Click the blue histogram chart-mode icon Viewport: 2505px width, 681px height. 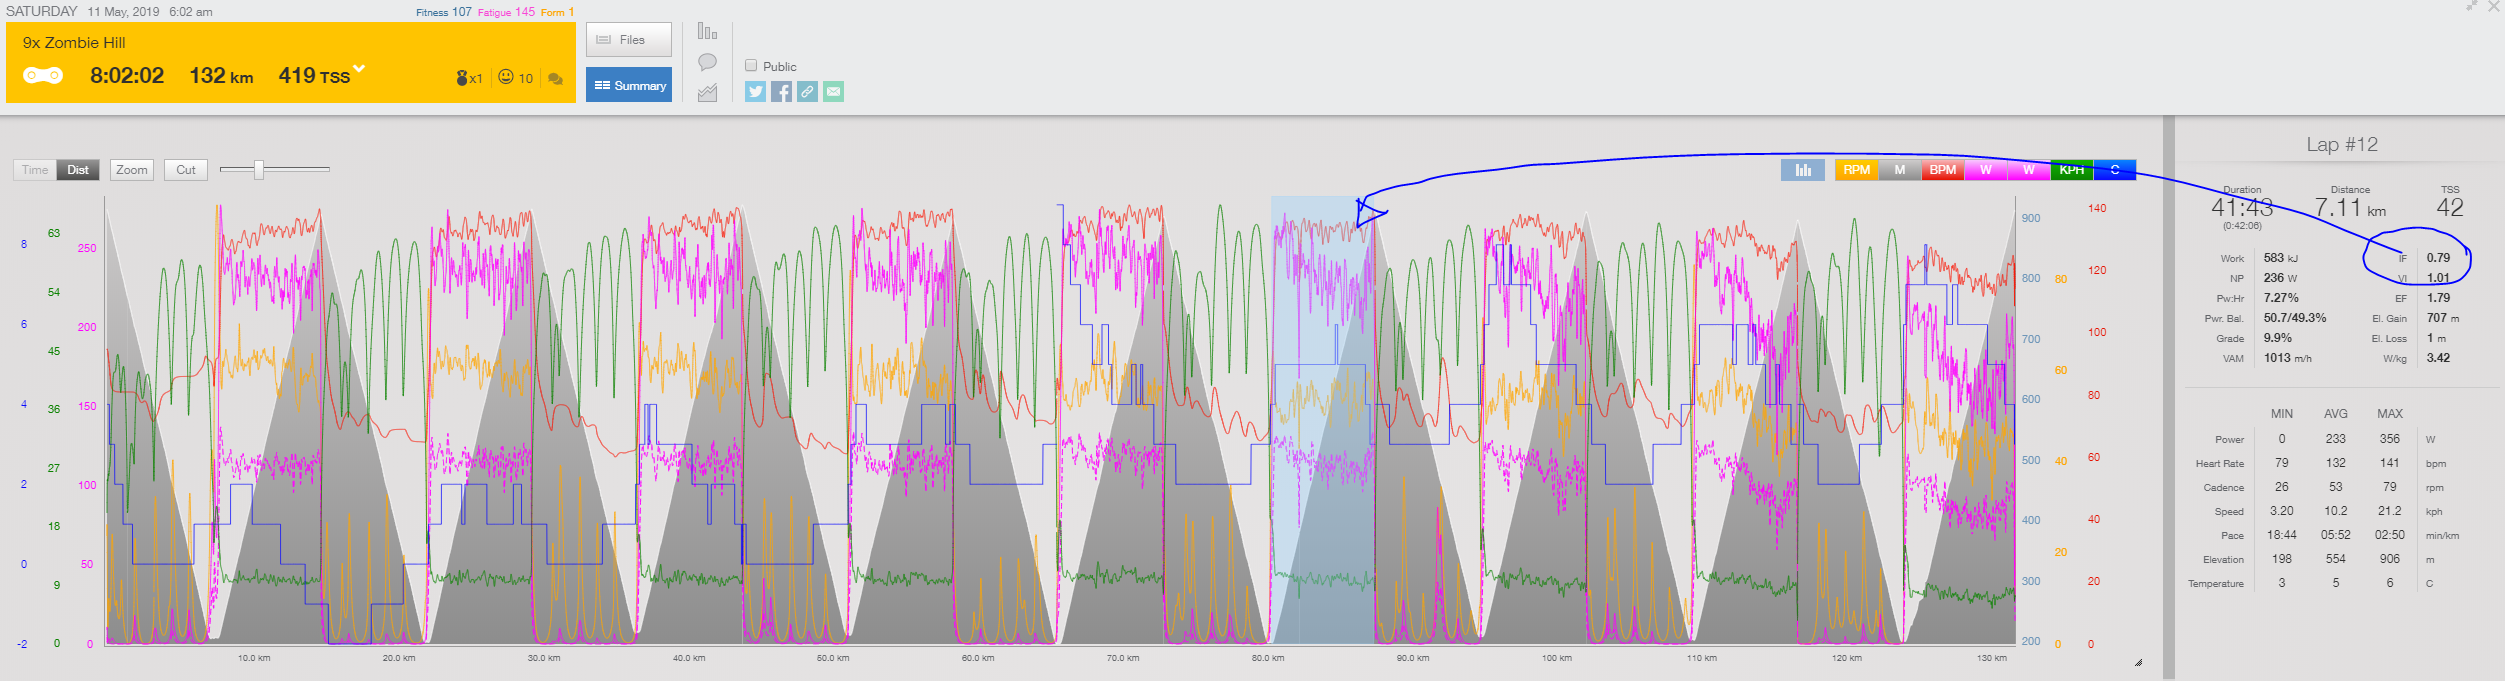[1803, 170]
